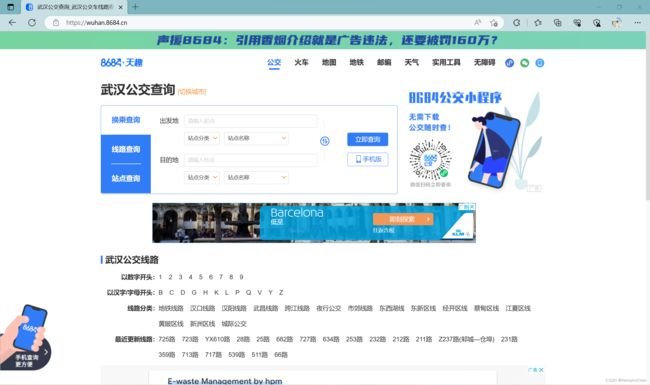Open the browser essentials heart icon

tap(577, 23)
